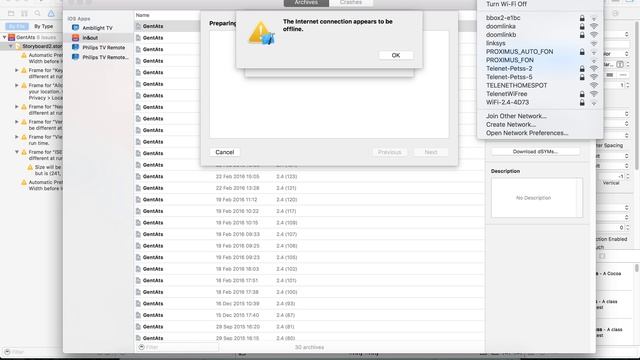Connect to doomlinkb network
The width and height of the screenshot is (640, 360).
click(540, 35)
